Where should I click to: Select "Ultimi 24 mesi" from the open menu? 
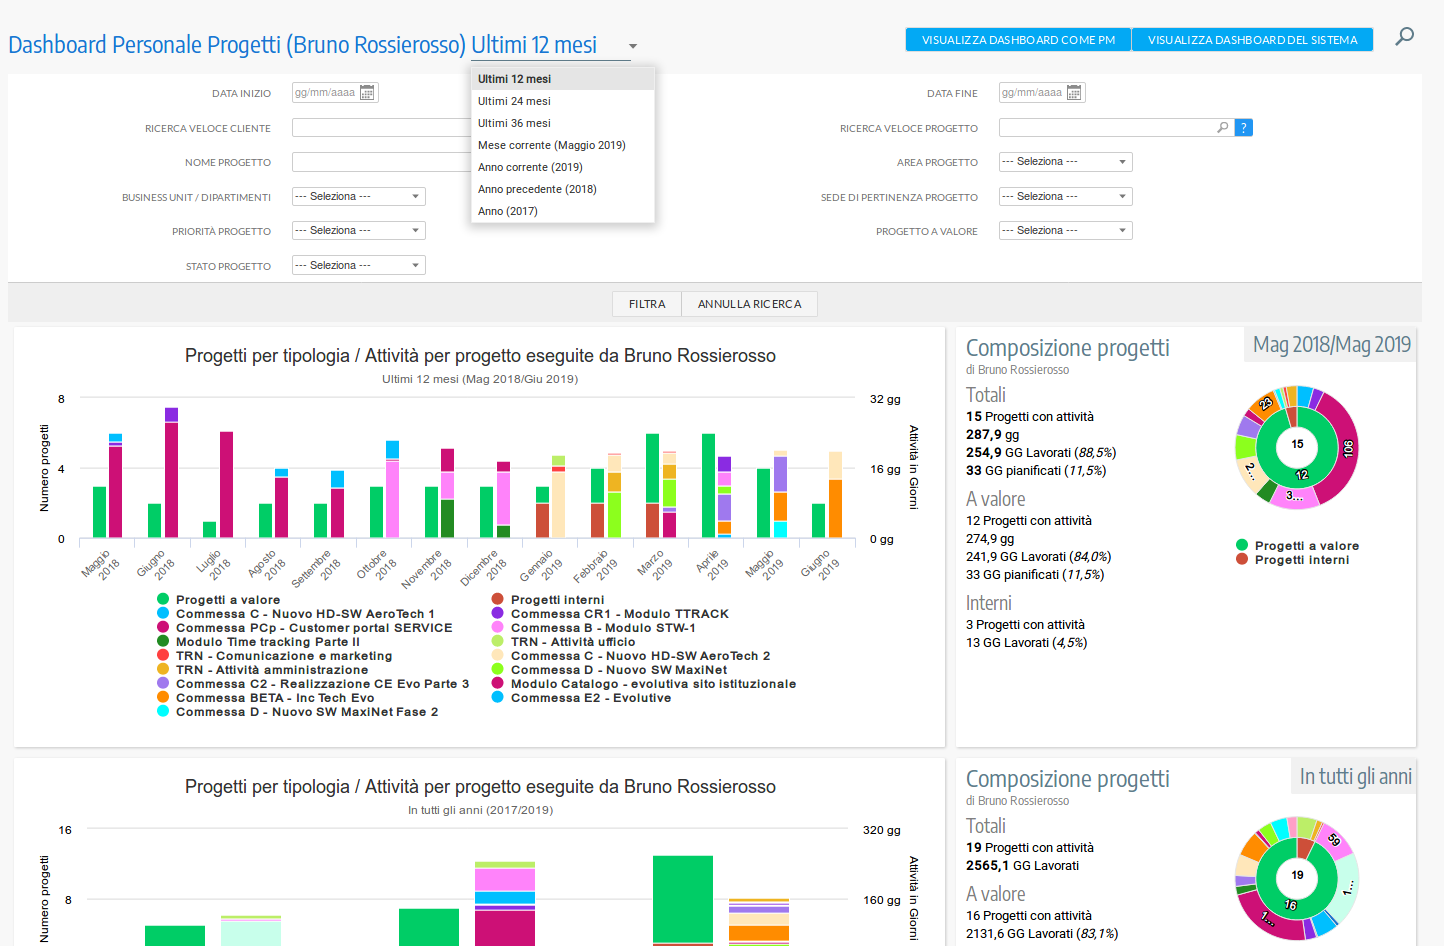[x=514, y=100]
